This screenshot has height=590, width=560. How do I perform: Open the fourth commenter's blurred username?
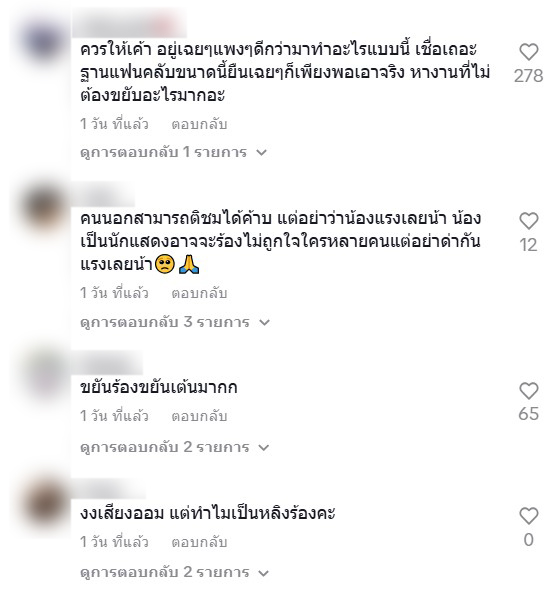click(x=109, y=488)
